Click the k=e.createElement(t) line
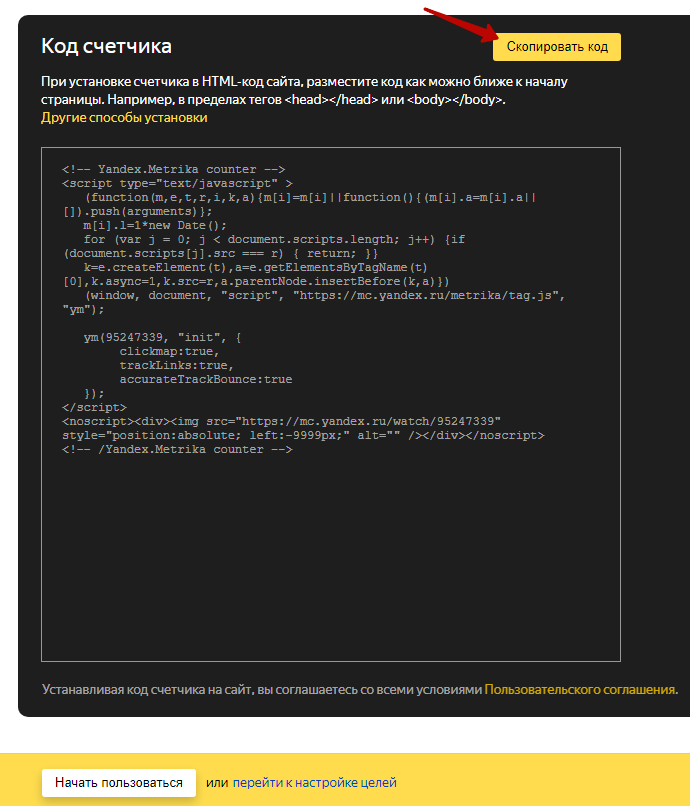The image size is (690, 806). 256,267
